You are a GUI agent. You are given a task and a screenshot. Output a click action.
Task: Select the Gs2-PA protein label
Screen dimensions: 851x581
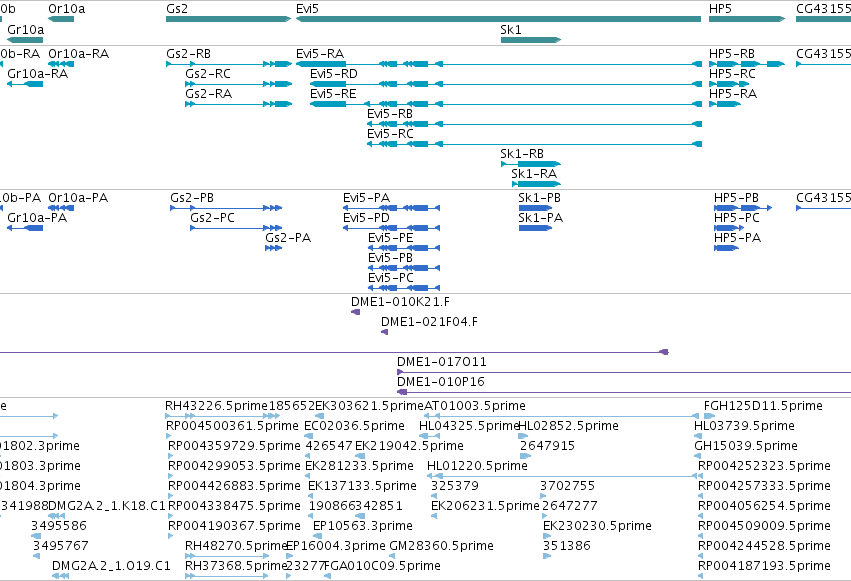tap(288, 238)
